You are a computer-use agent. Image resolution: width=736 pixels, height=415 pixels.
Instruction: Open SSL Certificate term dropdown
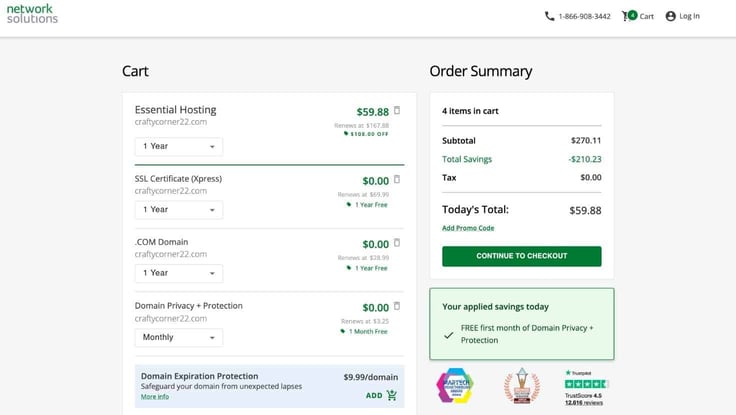coord(179,210)
